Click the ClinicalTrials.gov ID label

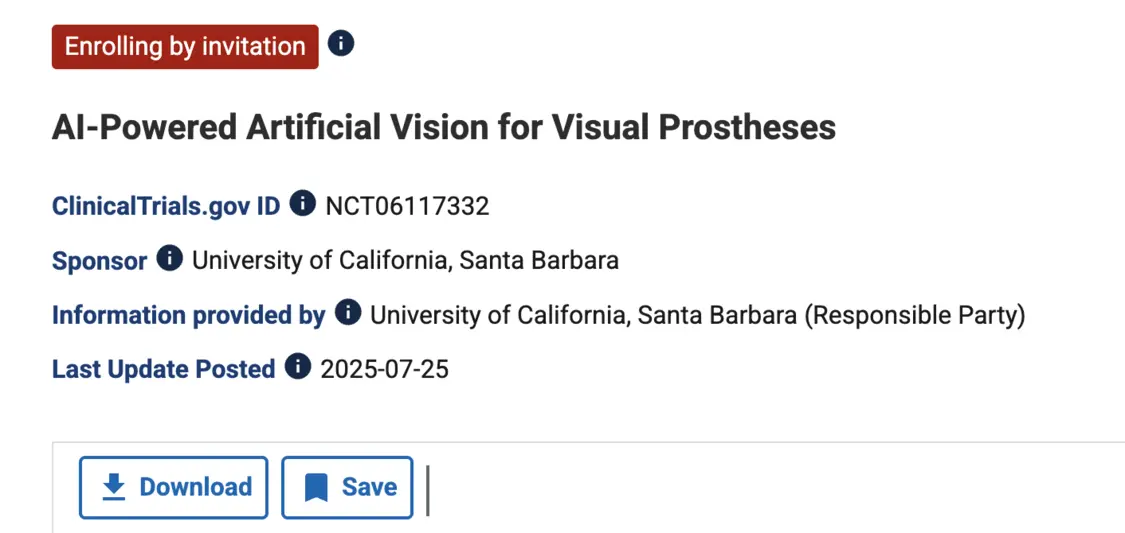click(x=166, y=206)
